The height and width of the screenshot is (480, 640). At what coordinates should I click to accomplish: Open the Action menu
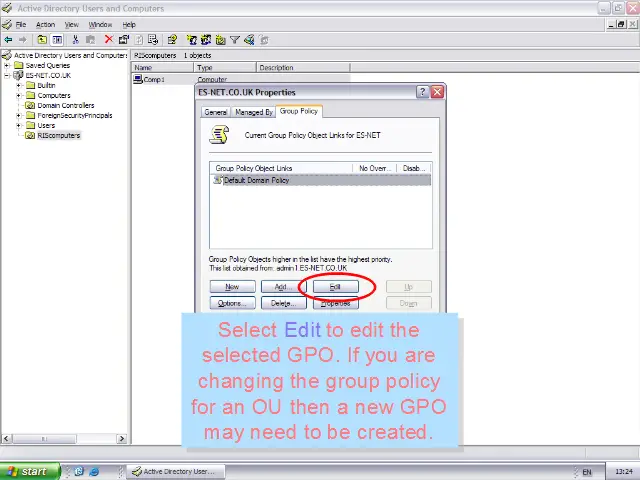tap(45, 25)
